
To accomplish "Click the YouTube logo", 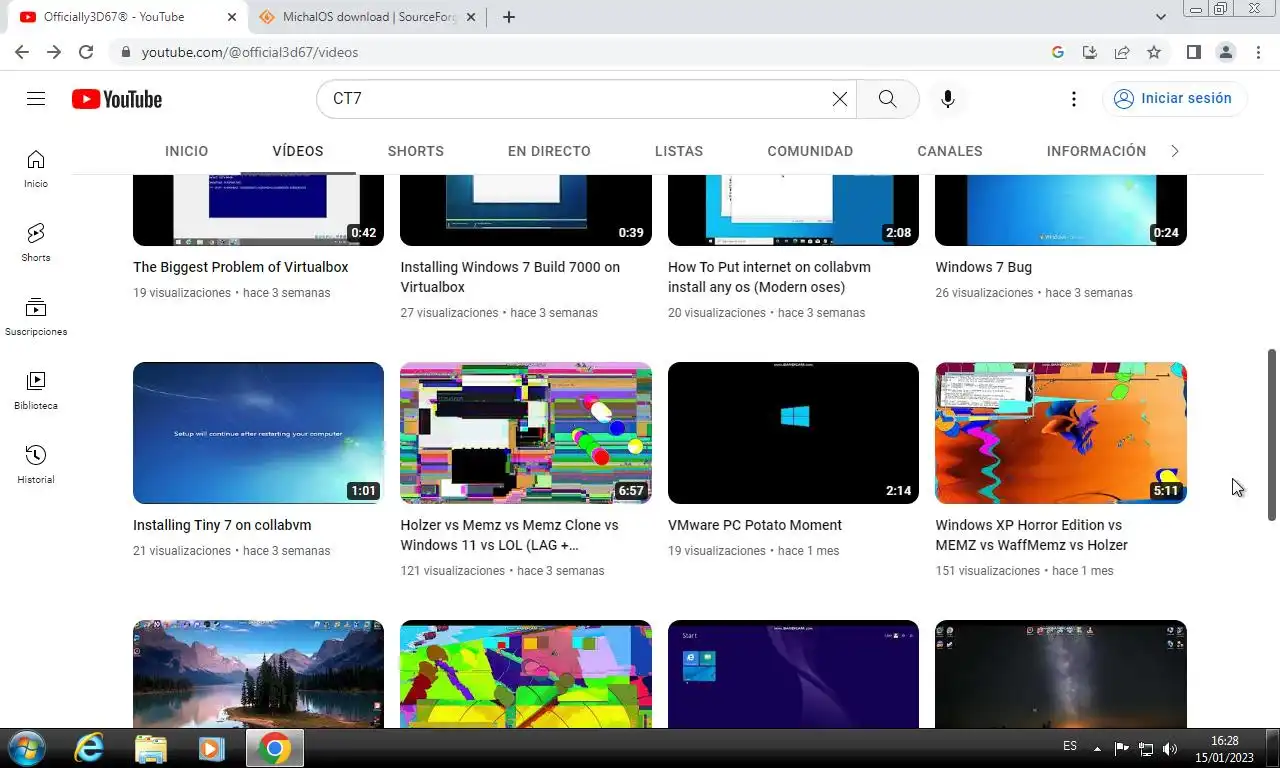I will (x=117, y=99).
